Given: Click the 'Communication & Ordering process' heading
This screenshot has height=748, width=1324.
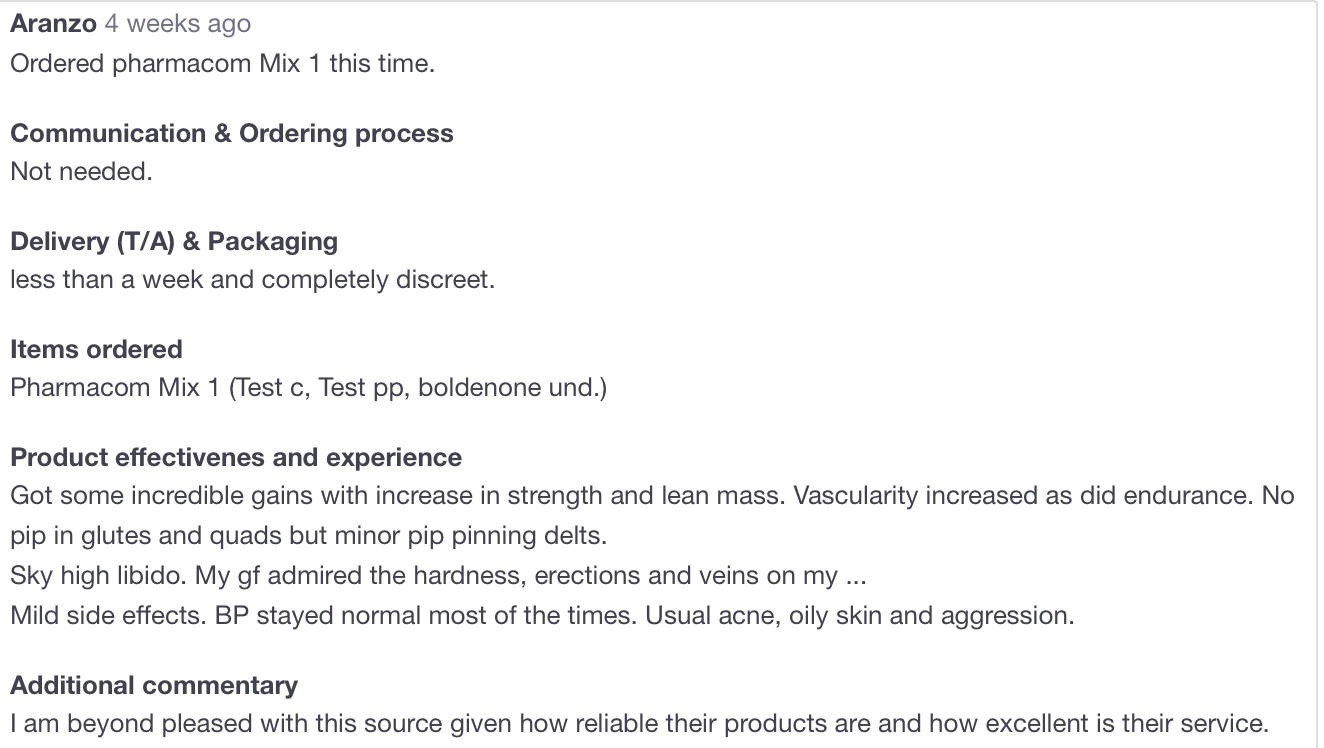Looking at the screenshot, I should [x=231, y=133].
